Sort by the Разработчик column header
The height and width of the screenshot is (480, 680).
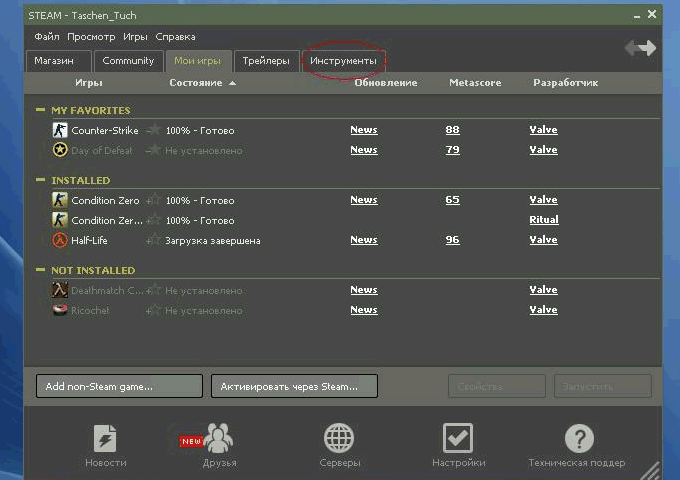pos(566,82)
